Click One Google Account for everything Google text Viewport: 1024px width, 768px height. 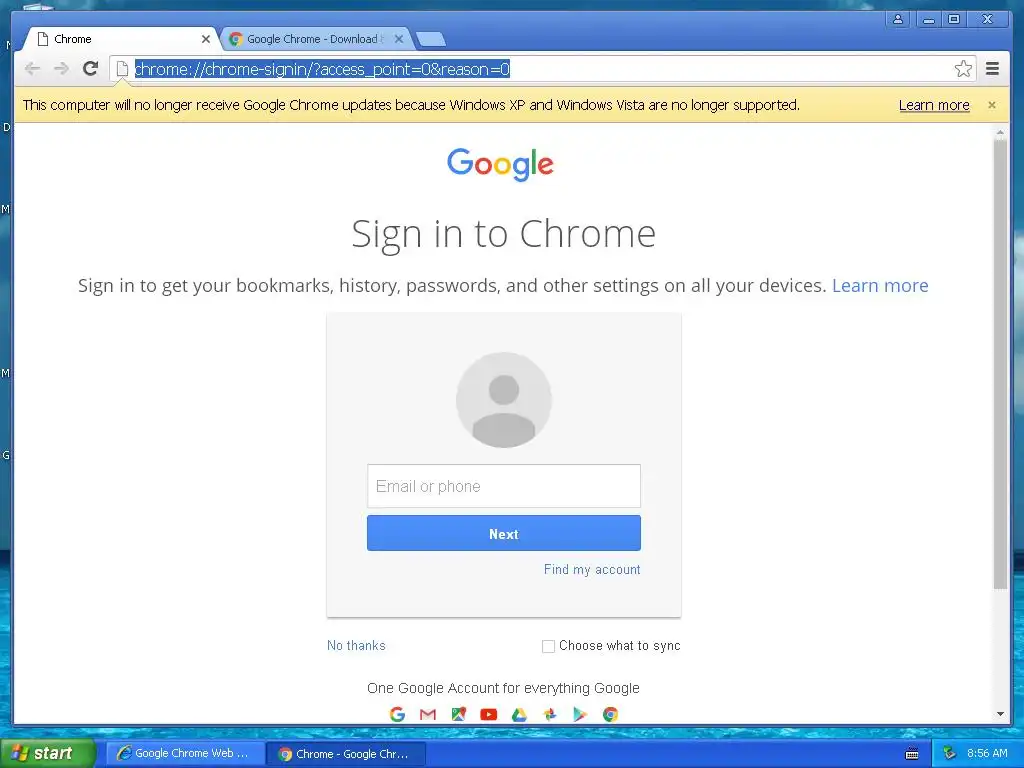point(503,688)
